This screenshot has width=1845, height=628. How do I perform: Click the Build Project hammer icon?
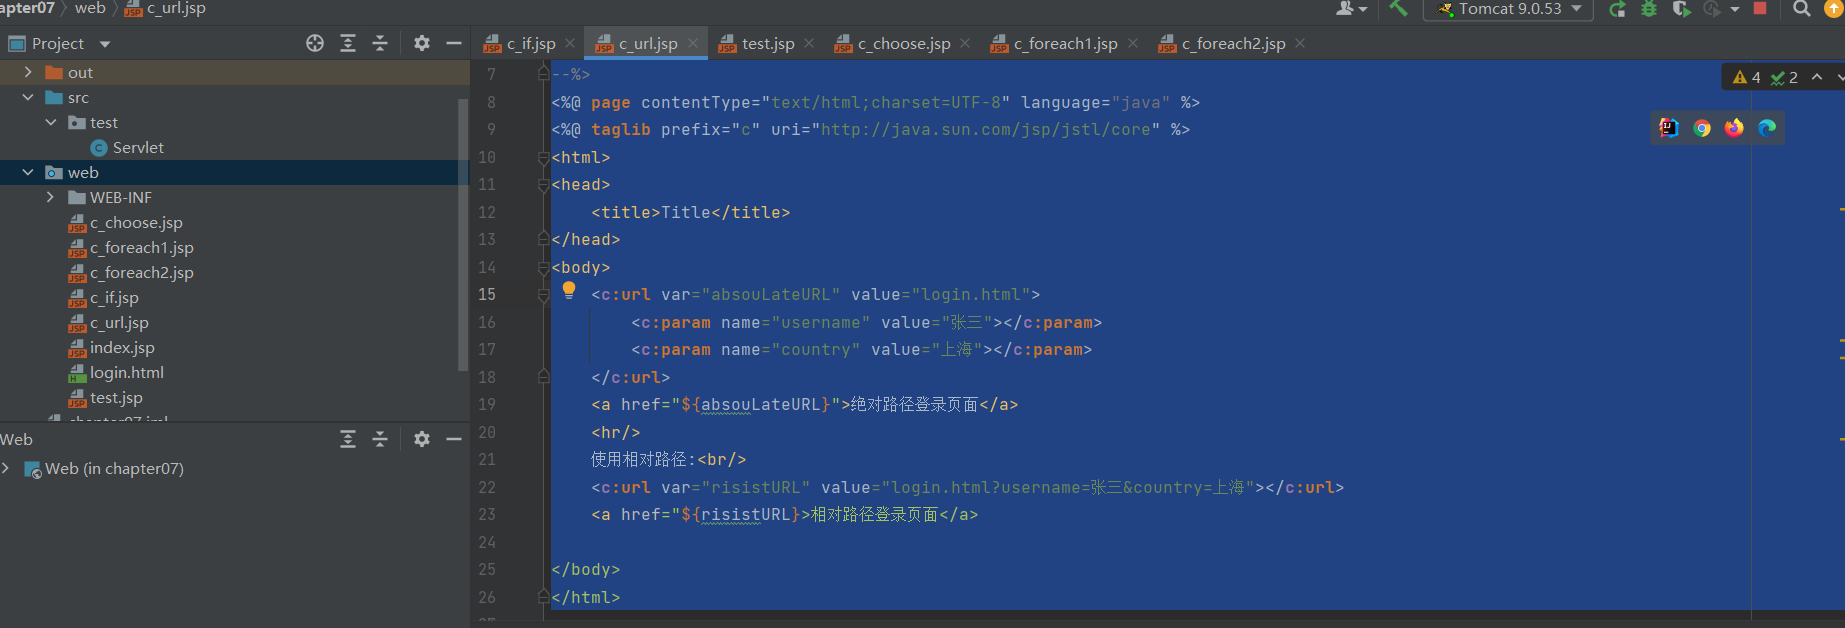tap(1398, 9)
